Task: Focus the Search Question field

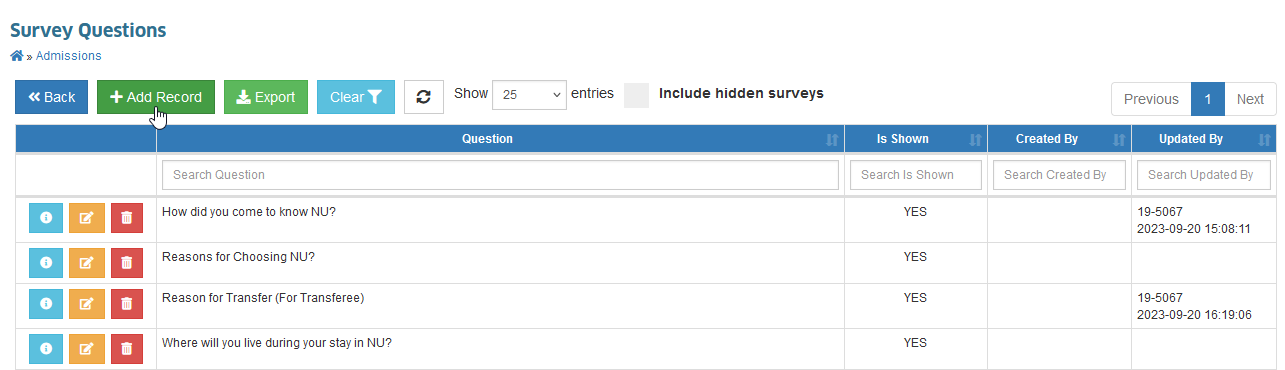Action: [500, 175]
